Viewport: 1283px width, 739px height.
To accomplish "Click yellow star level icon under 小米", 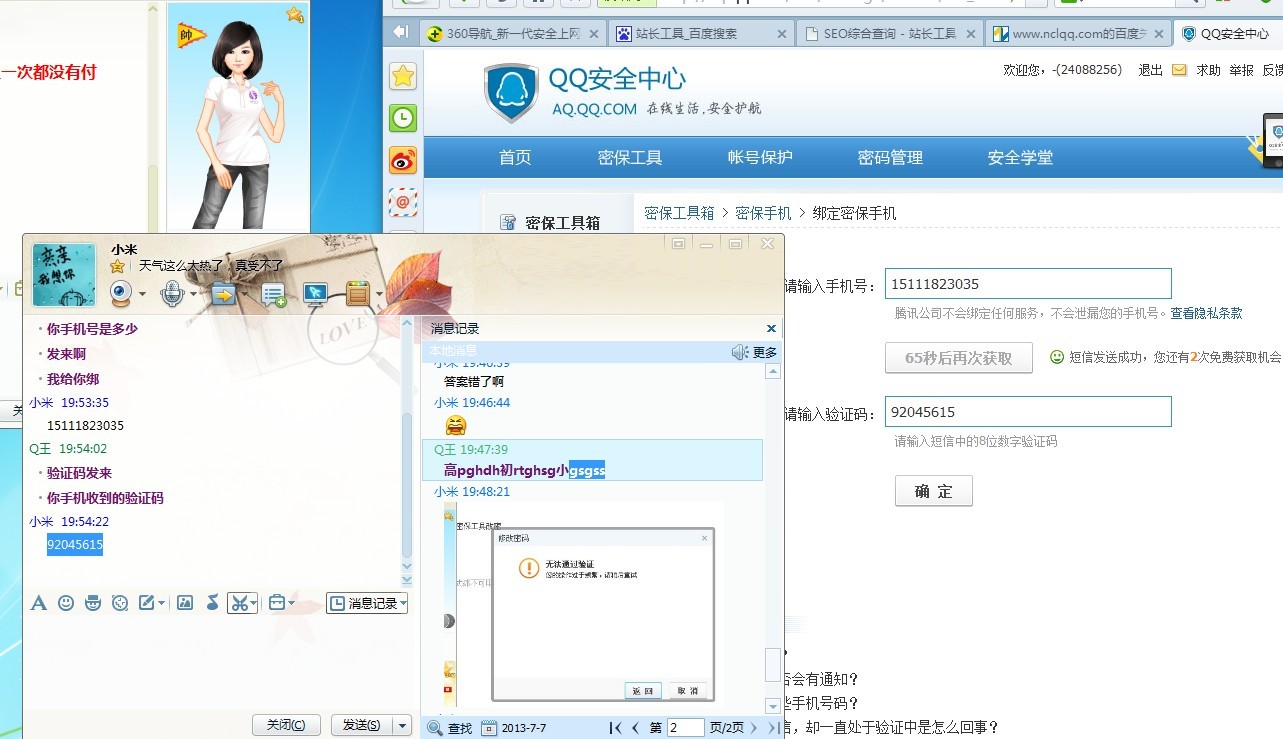I will click(118, 266).
